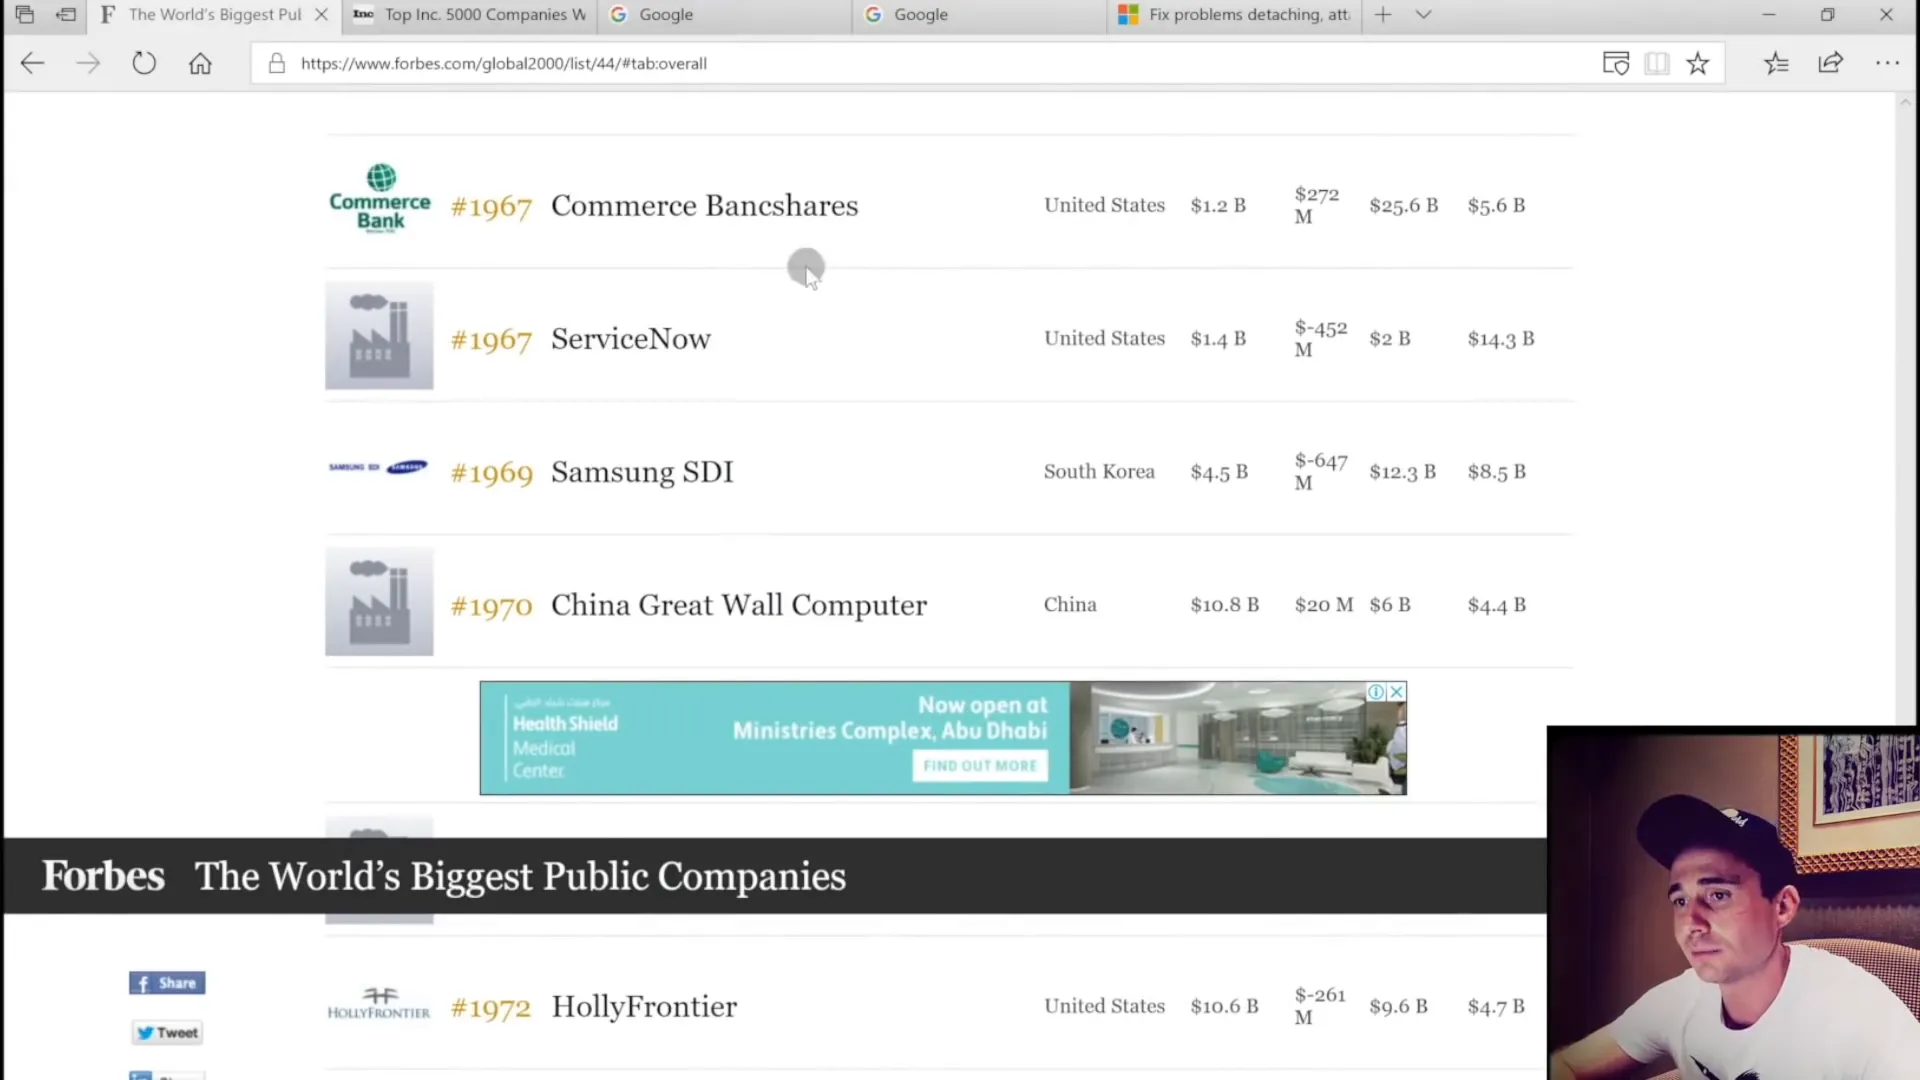Open the browser settings ellipsis menu
1920x1080 pixels.
click(x=1887, y=63)
